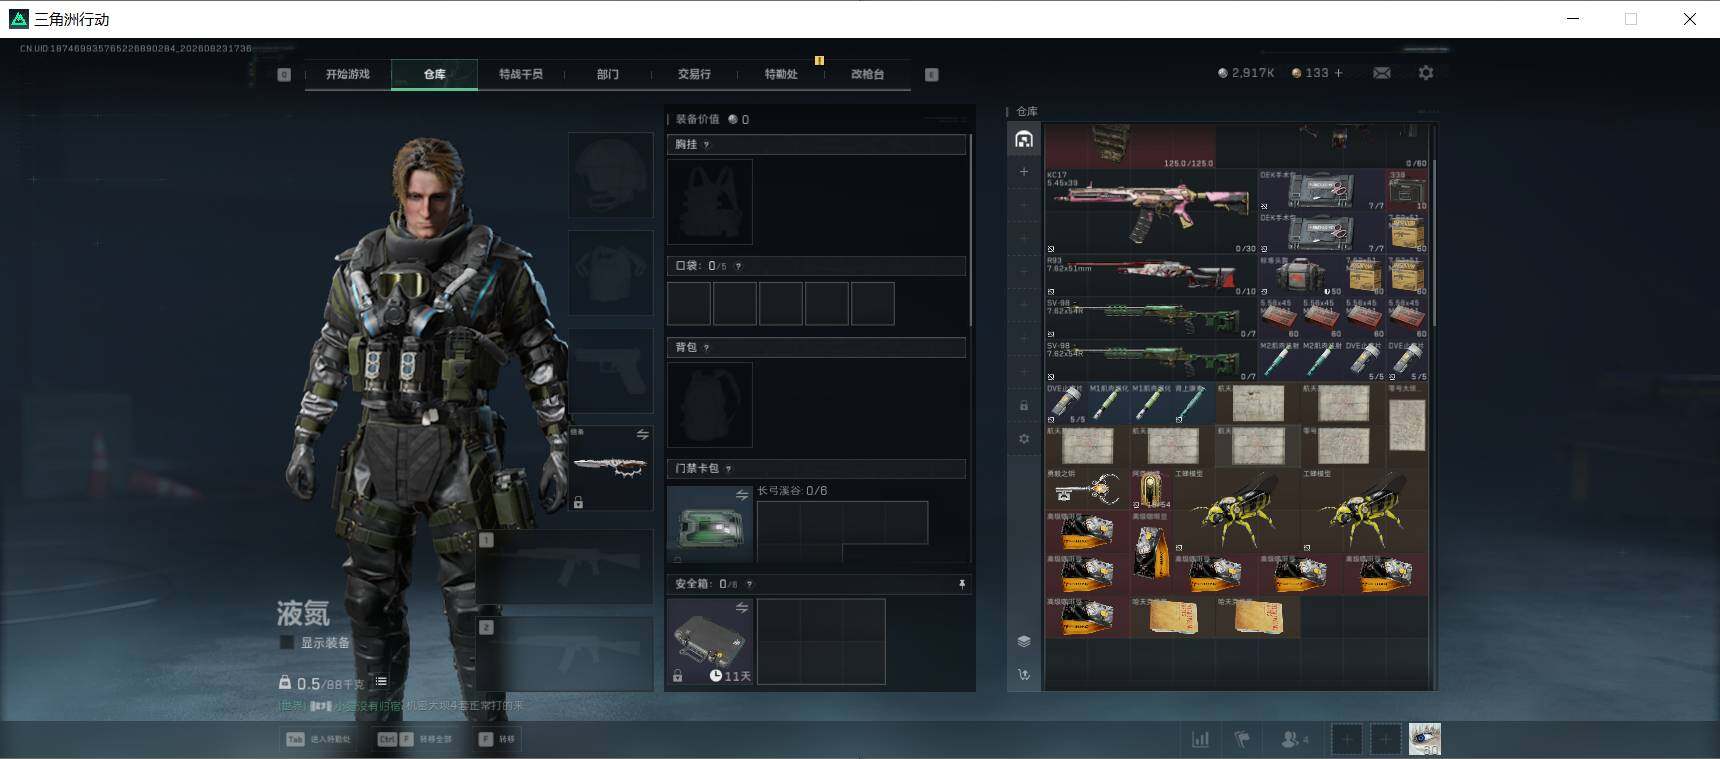
Task: Click the stacked-layers icon in stash sidebar
Action: 1024,641
